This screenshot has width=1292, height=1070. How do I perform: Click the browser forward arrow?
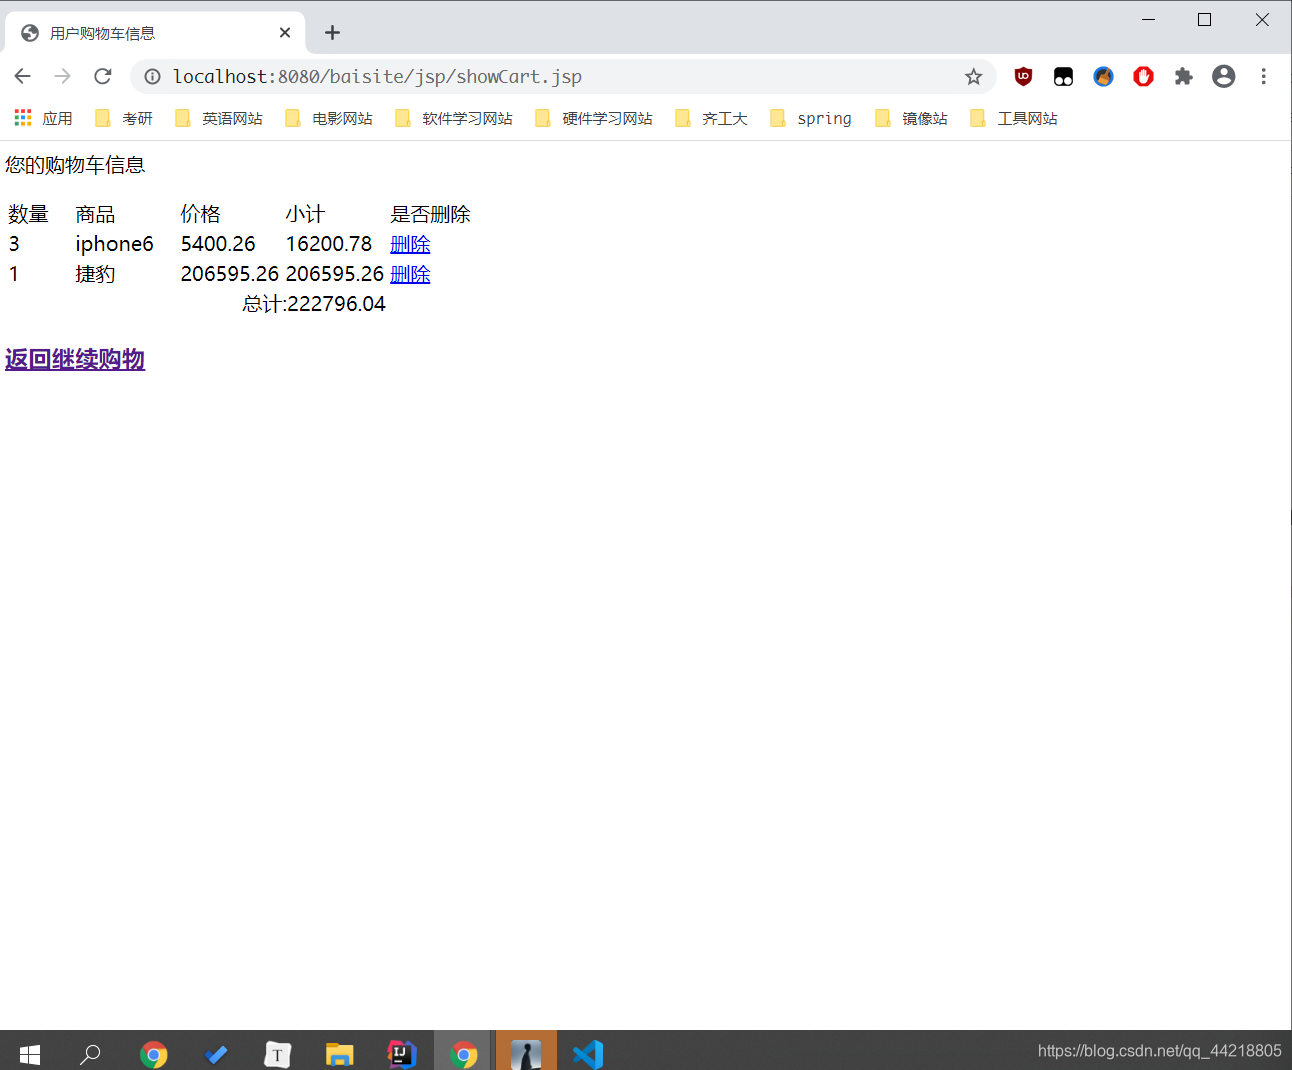click(63, 76)
